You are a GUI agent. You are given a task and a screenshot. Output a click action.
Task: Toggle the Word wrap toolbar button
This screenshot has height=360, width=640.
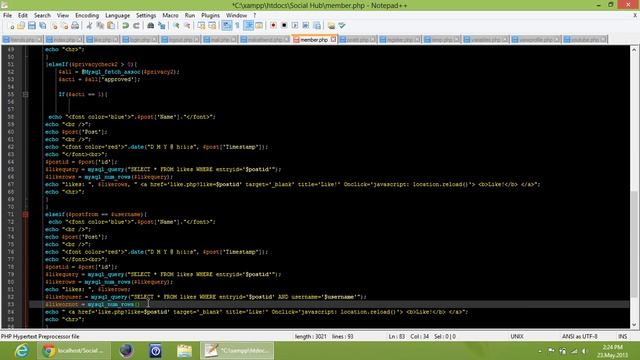[227, 25]
